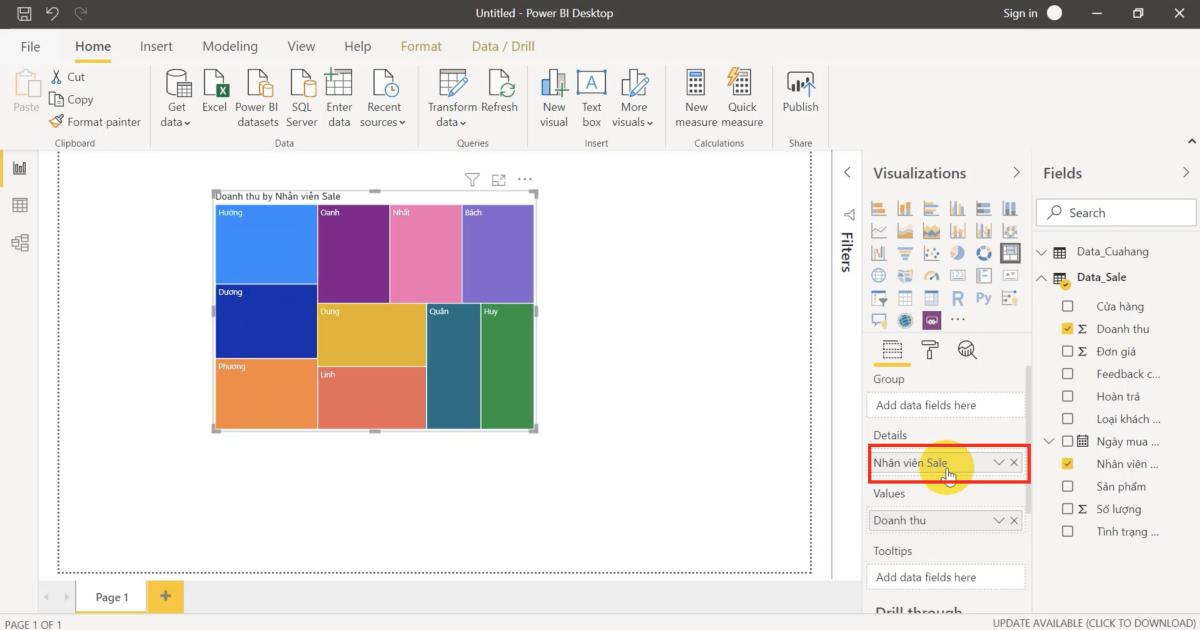Select the Pie chart visual
This screenshot has width=1200, height=630.
coord(956,252)
